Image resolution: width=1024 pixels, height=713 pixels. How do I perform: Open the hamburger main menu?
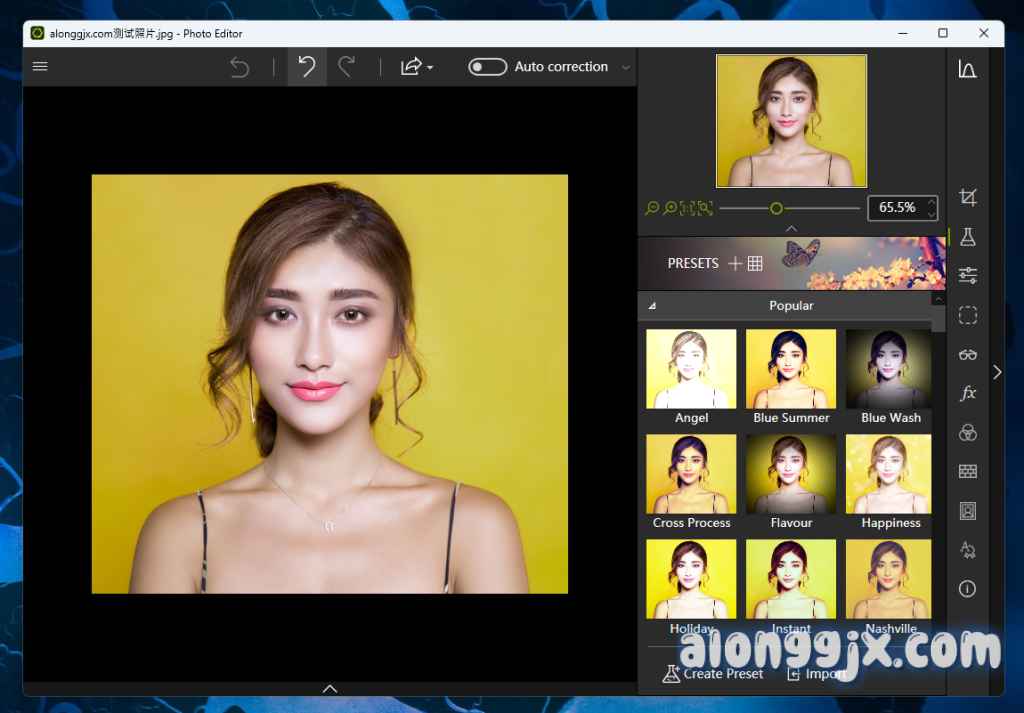tap(40, 67)
